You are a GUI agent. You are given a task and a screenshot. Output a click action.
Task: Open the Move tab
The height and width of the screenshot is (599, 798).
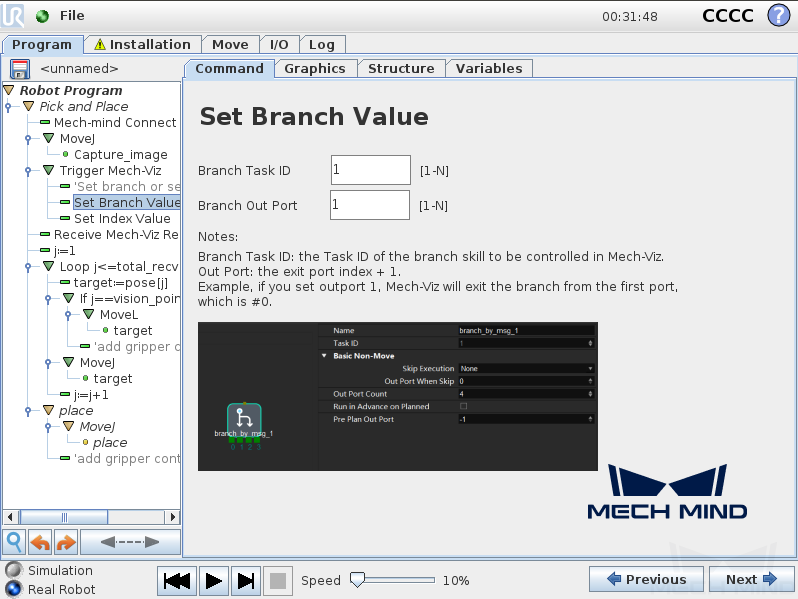(x=230, y=45)
